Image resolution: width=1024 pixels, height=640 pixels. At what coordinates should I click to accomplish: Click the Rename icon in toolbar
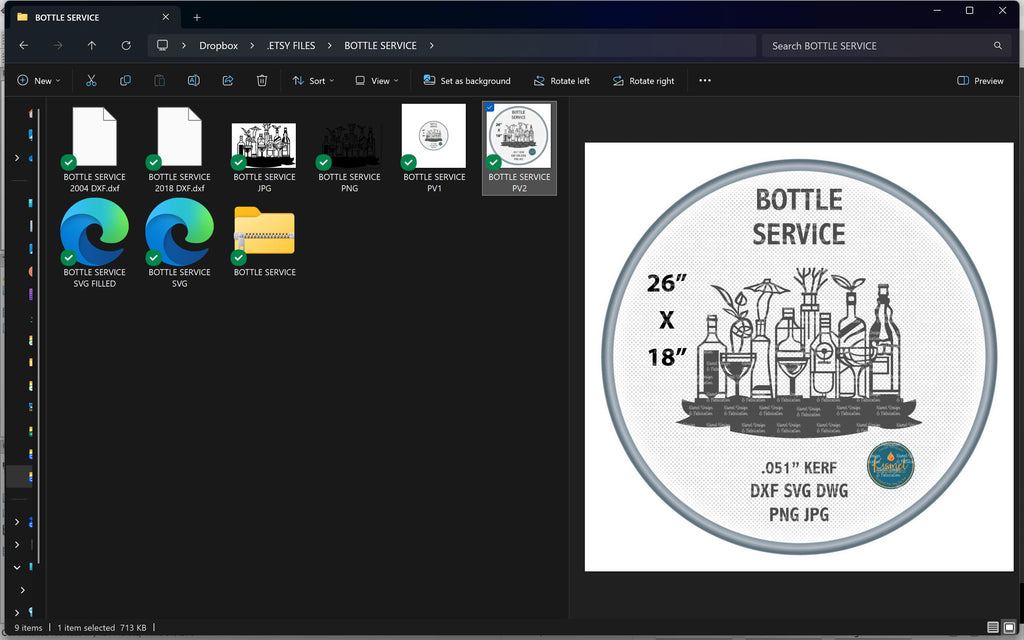pyautogui.click(x=193, y=80)
